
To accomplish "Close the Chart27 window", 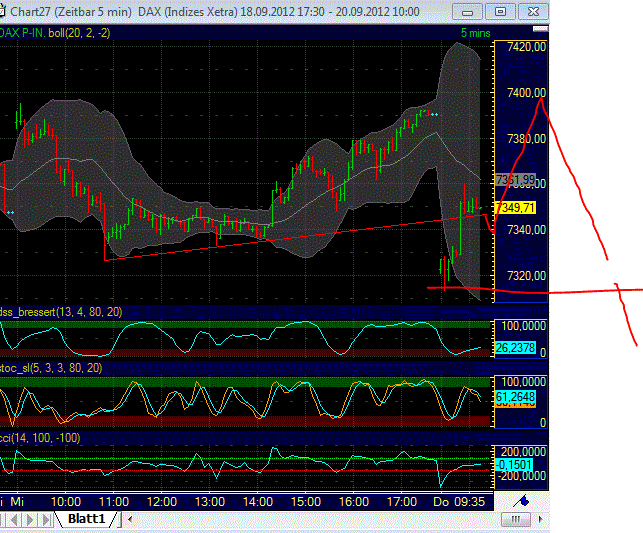I will click(x=533, y=12).
